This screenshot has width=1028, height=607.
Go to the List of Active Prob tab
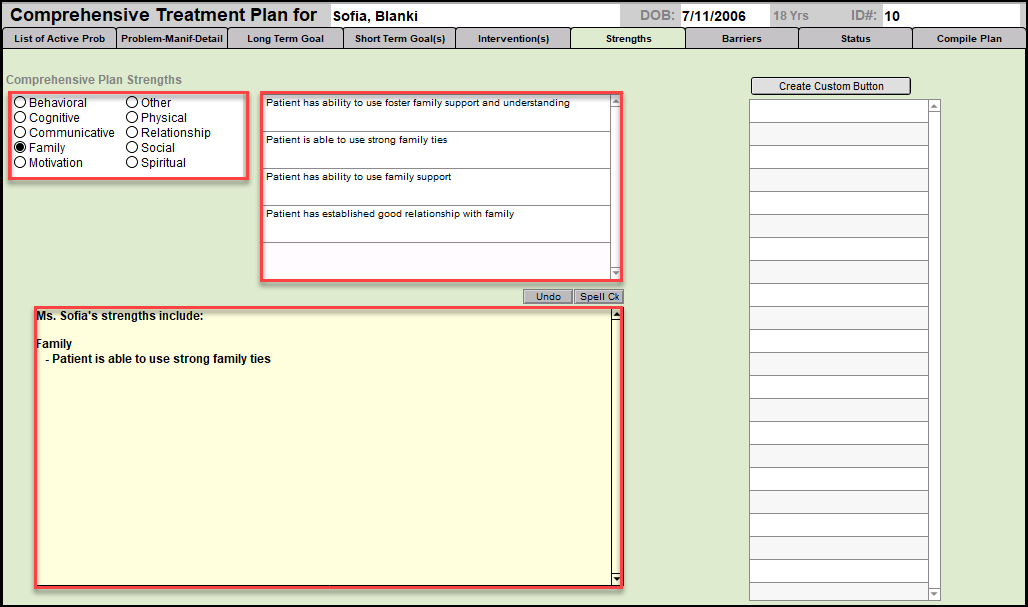pyautogui.click(x=59, y=39)
